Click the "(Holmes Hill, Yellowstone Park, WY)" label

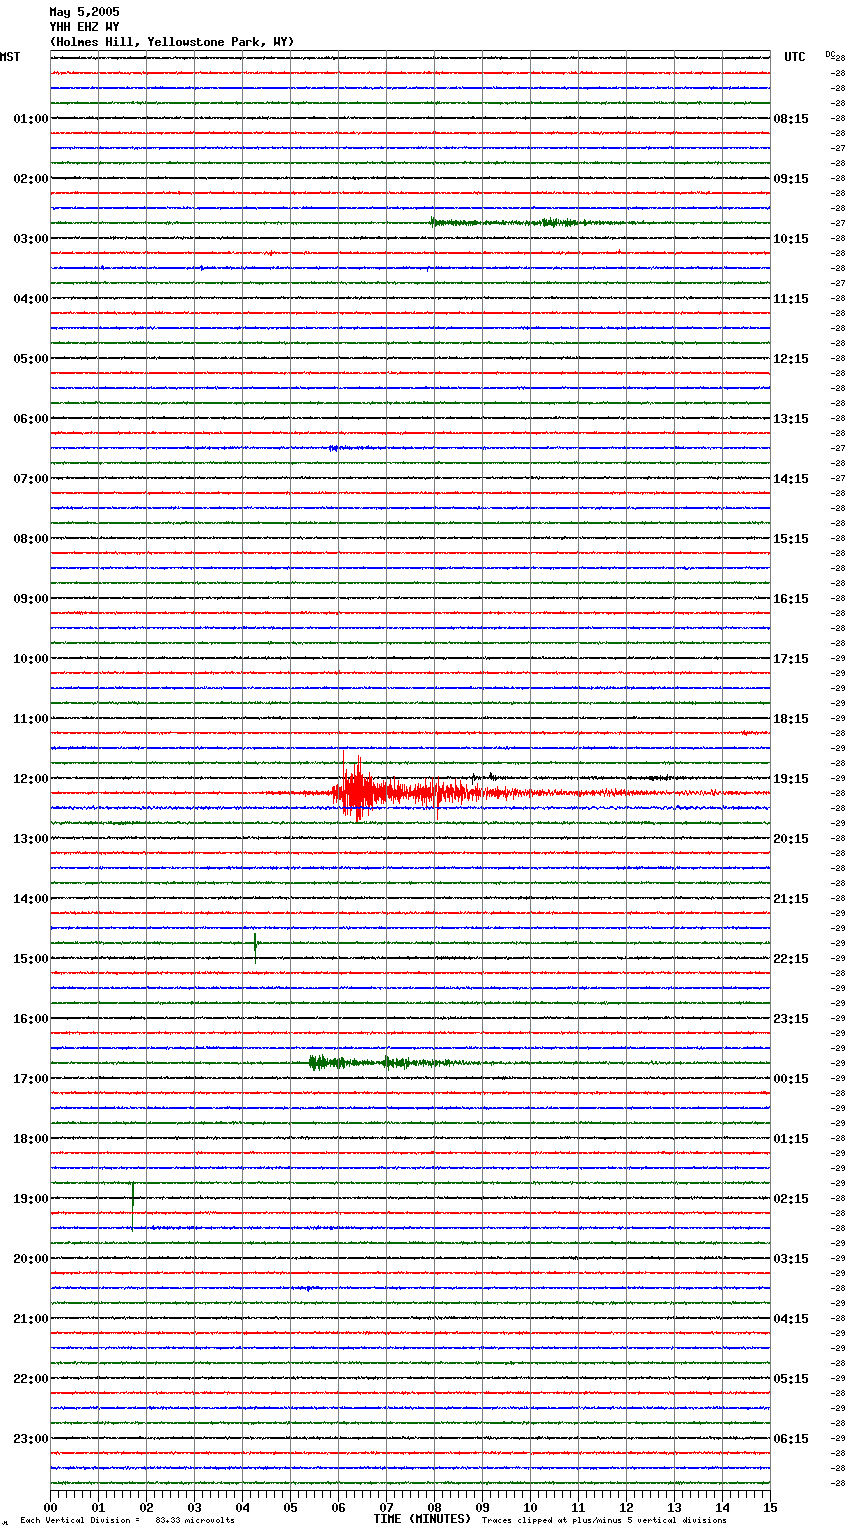(172, 42)
